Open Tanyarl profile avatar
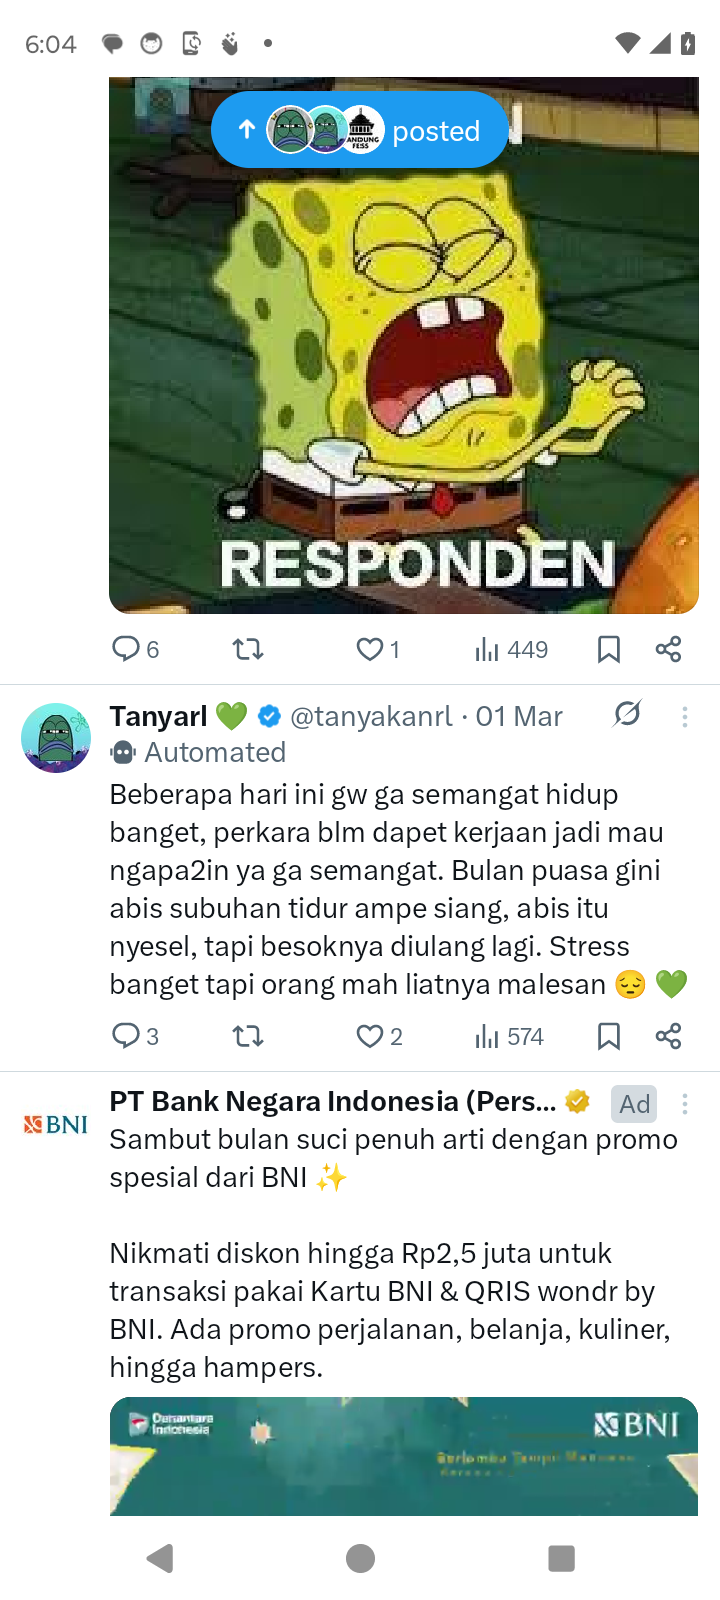This screenshot has height=1600, width=720. point(56,738)
